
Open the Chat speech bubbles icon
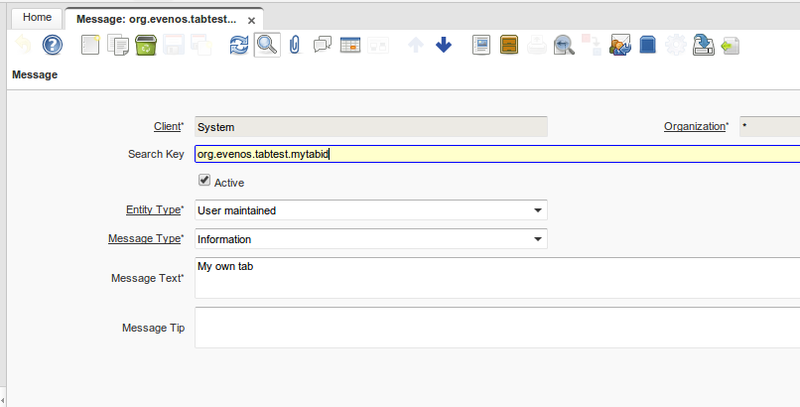point(322,45)
